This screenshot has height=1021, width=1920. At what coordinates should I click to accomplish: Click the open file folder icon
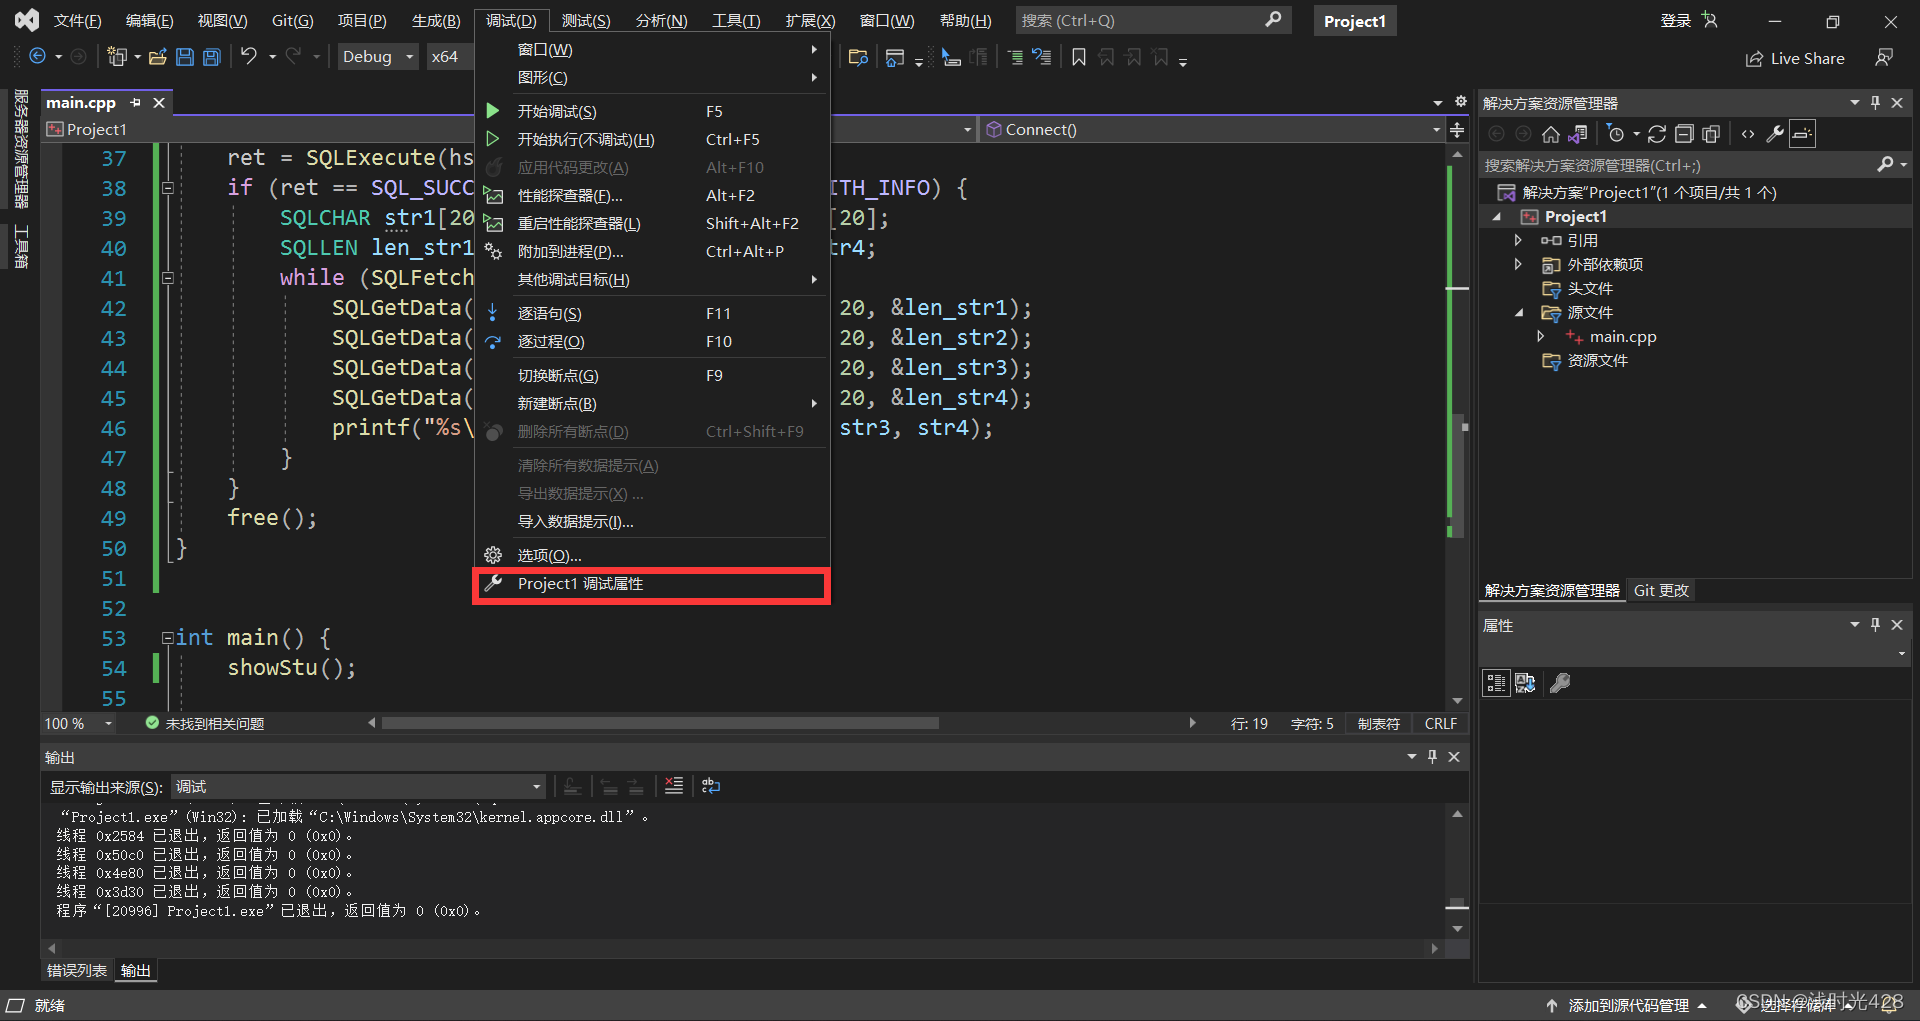click(157, 57)
